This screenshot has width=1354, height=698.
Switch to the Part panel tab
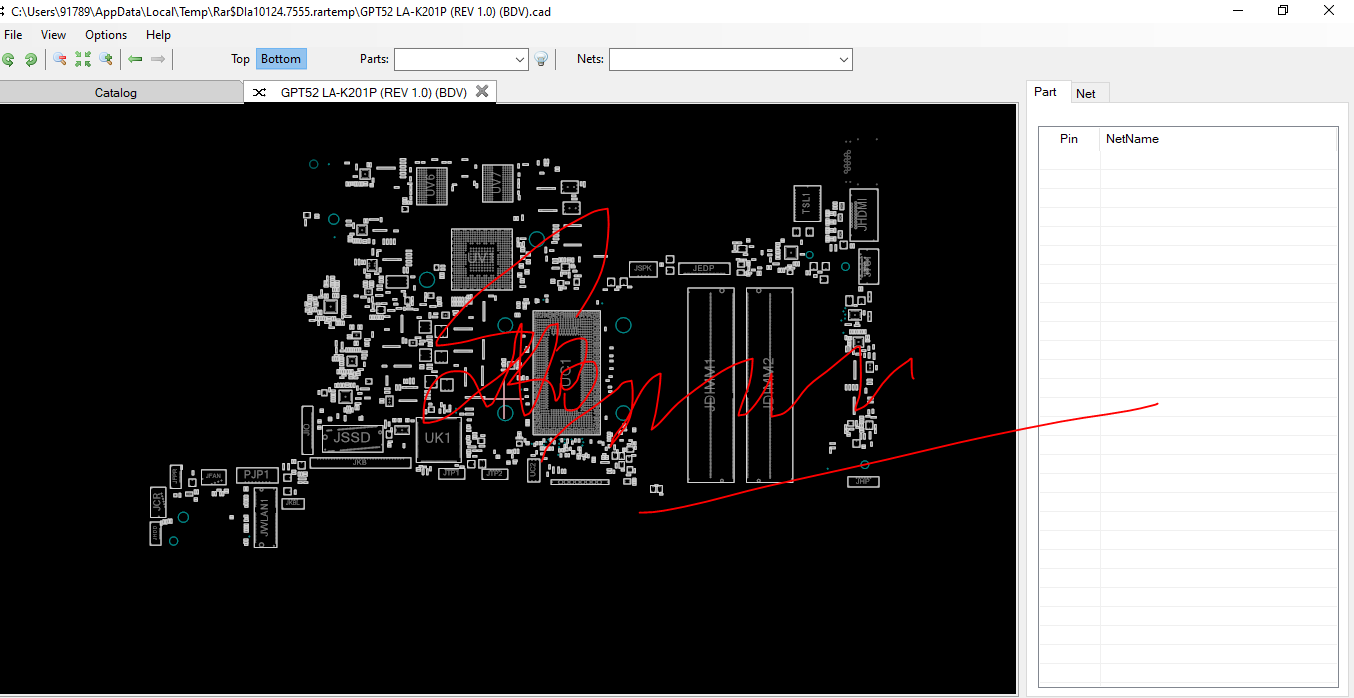pyautogui.click(x=1045, y=91)
